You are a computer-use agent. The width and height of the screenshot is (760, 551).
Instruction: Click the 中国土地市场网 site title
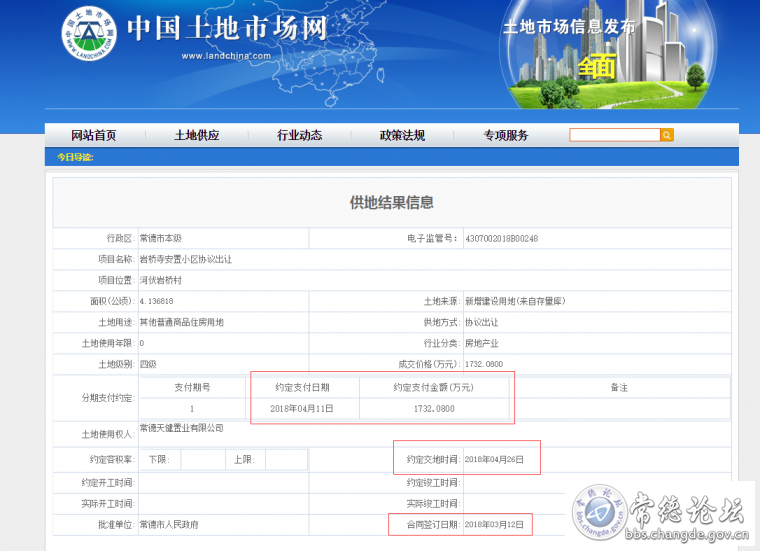click(227, 29)
